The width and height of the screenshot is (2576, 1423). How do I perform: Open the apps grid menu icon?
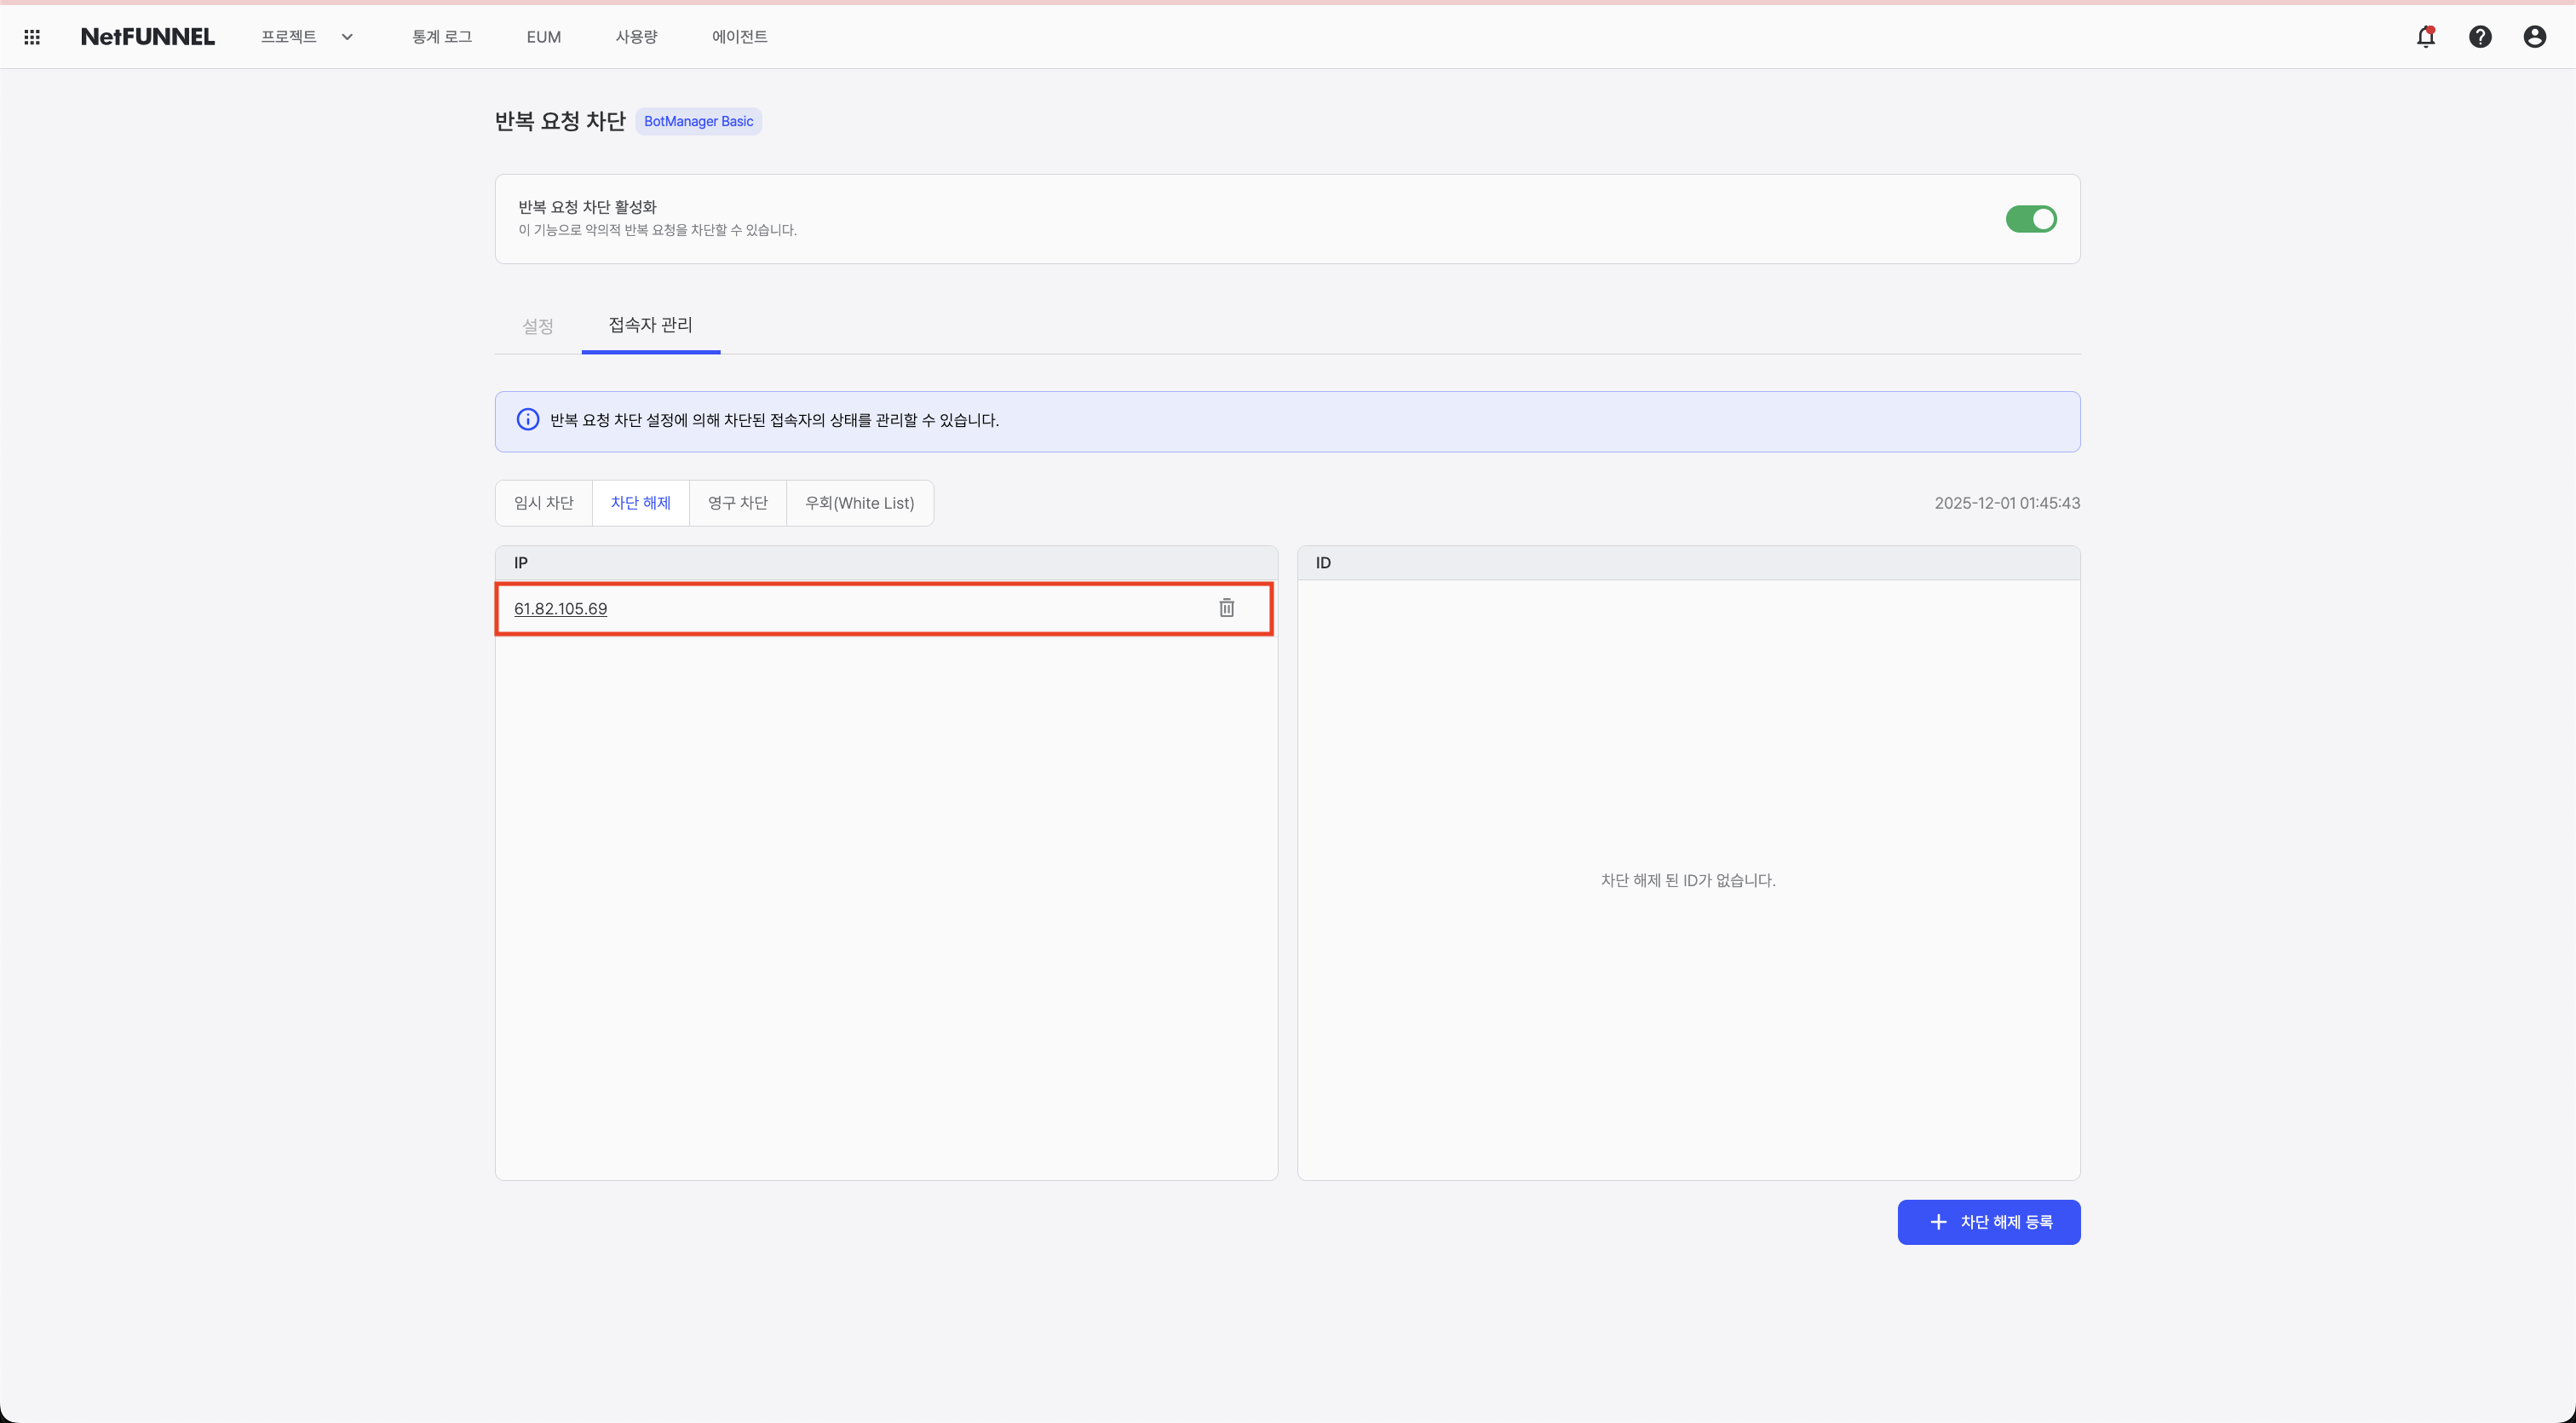pos(32,37)
